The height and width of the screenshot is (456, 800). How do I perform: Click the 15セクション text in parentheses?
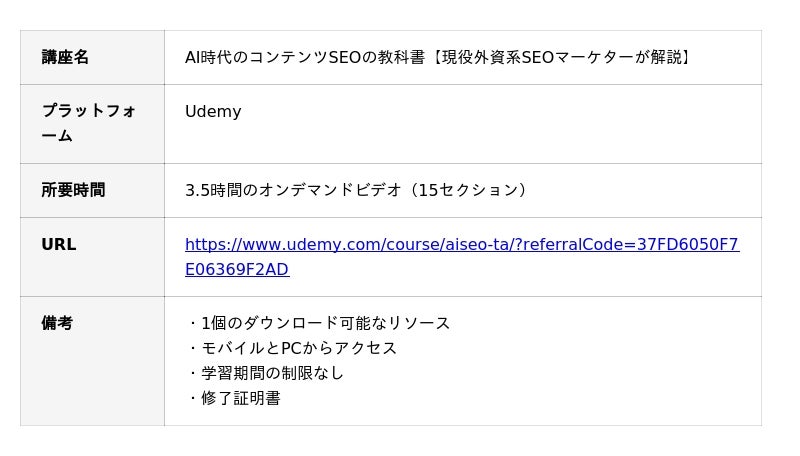(x=468, y=190)
